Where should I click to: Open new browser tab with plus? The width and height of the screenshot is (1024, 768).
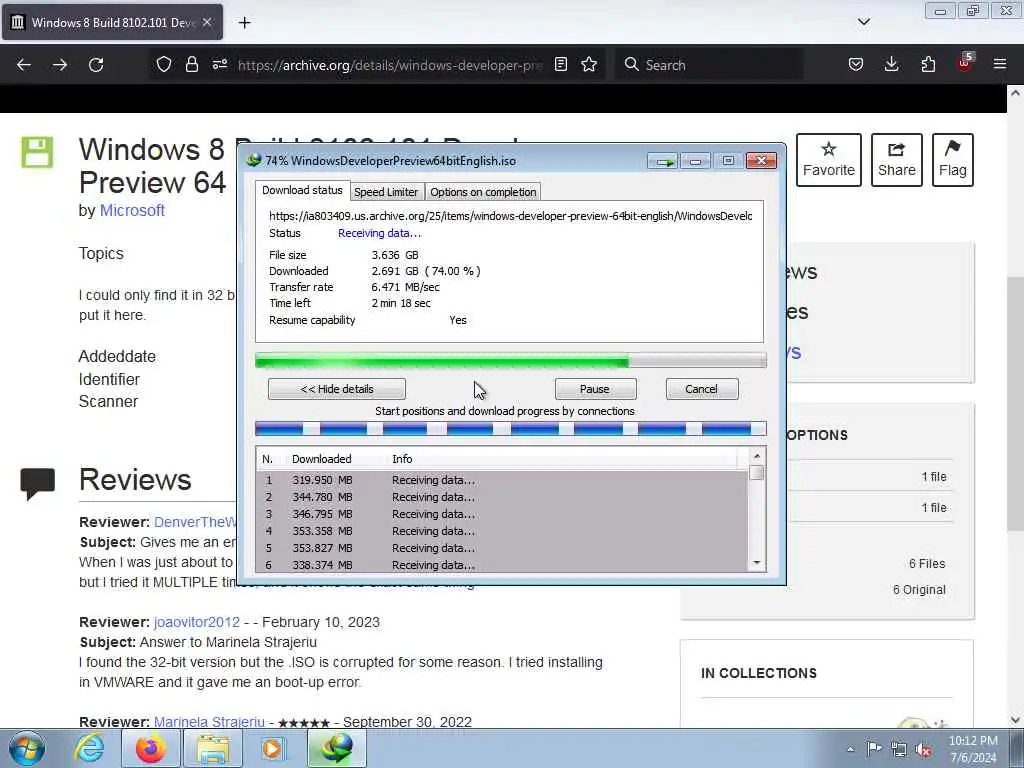coord(244,23)
